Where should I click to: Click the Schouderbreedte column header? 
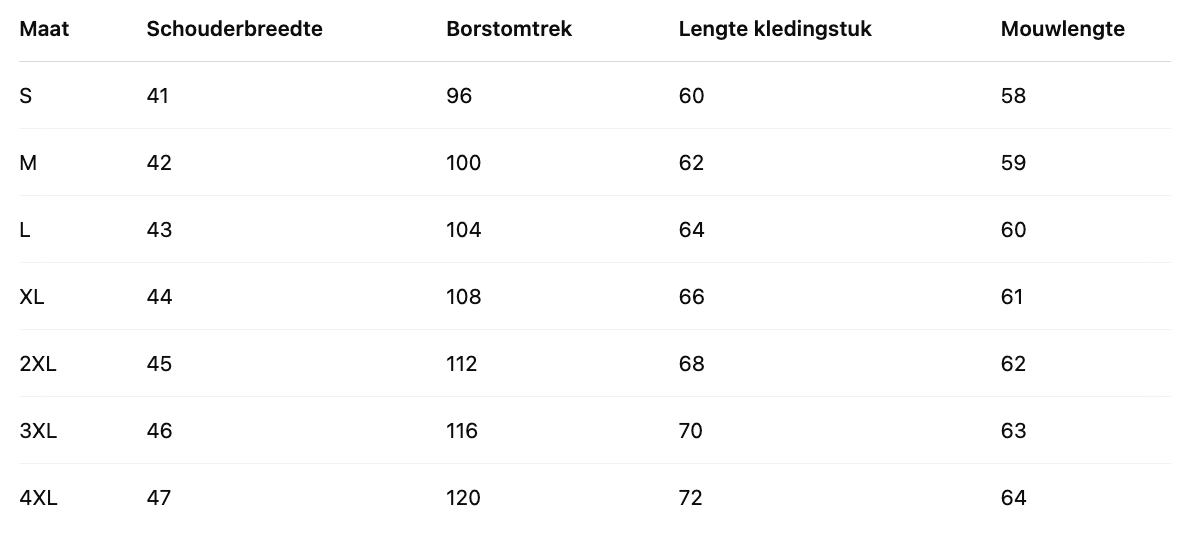[234, 29]
